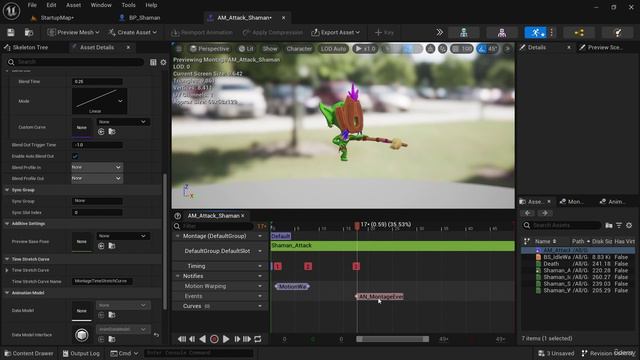Play the montage forward
This screenshot has width=640, height=360.
[x=226, y=339]
